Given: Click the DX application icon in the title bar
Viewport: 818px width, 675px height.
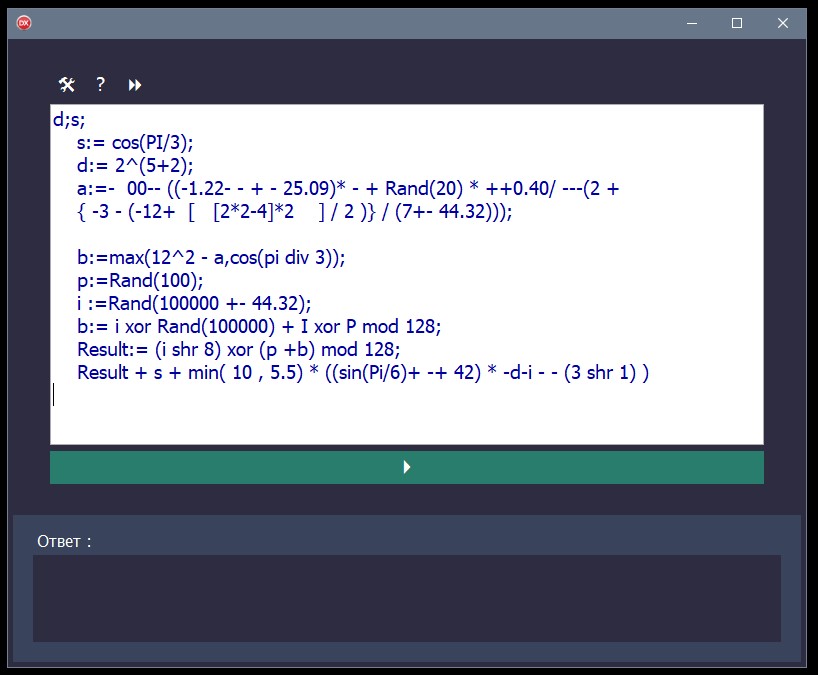Looking at the screenshot, I should (23, 20).
